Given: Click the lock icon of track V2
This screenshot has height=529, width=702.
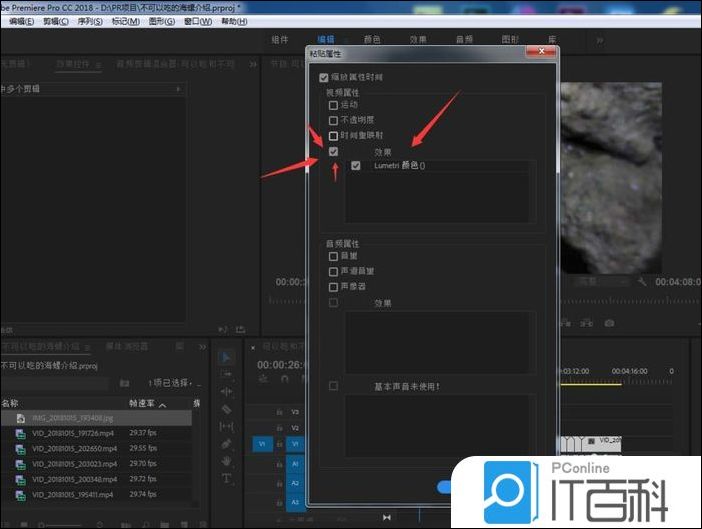Looking at the screenshot, I should point(279,428).
